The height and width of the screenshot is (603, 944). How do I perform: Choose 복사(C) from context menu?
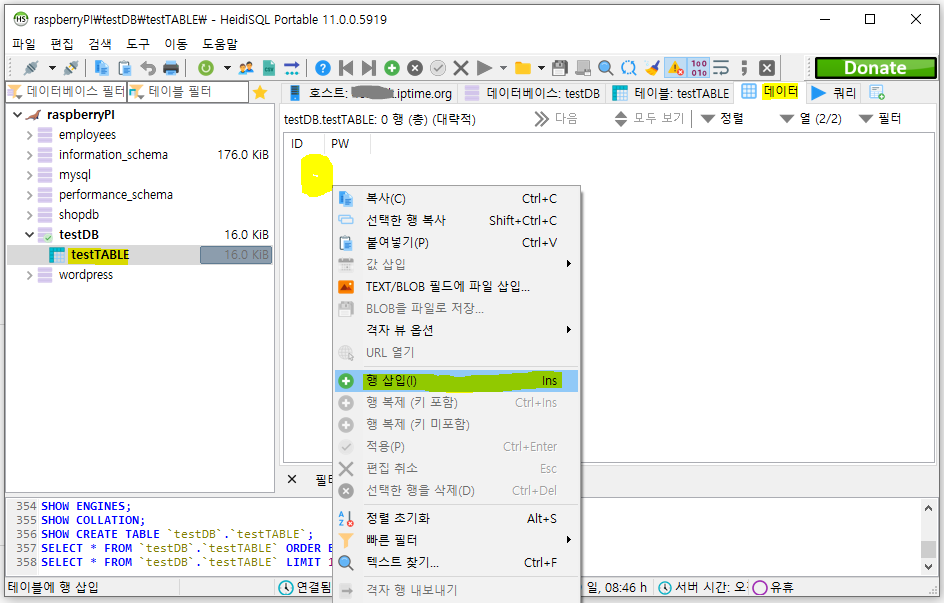coord(456,199)
